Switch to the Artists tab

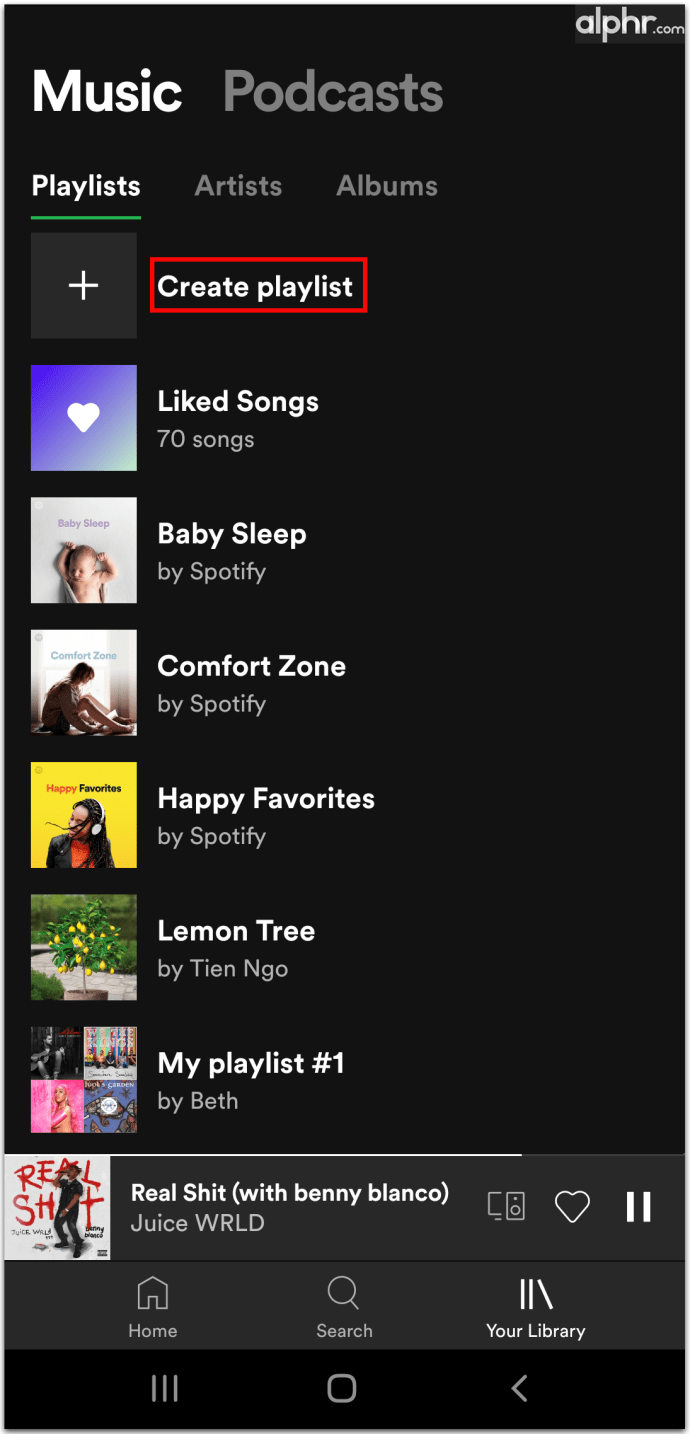(x=238, y=186)
